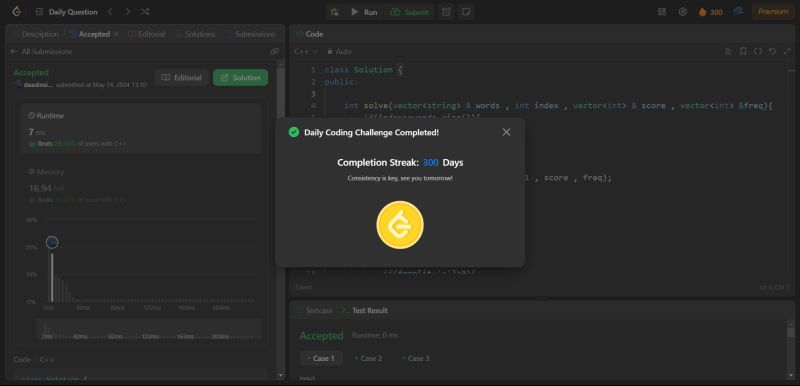
Task: Copy submission link icon
Action: [274, 52]
